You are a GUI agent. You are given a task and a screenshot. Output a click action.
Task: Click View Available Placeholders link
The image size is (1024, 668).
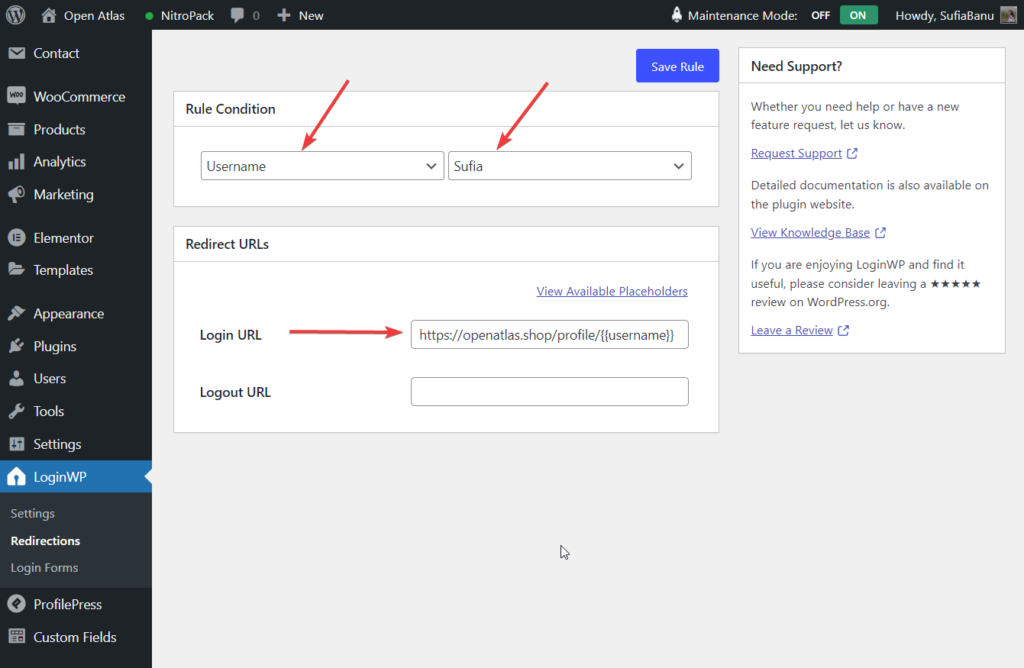(612, 291)
